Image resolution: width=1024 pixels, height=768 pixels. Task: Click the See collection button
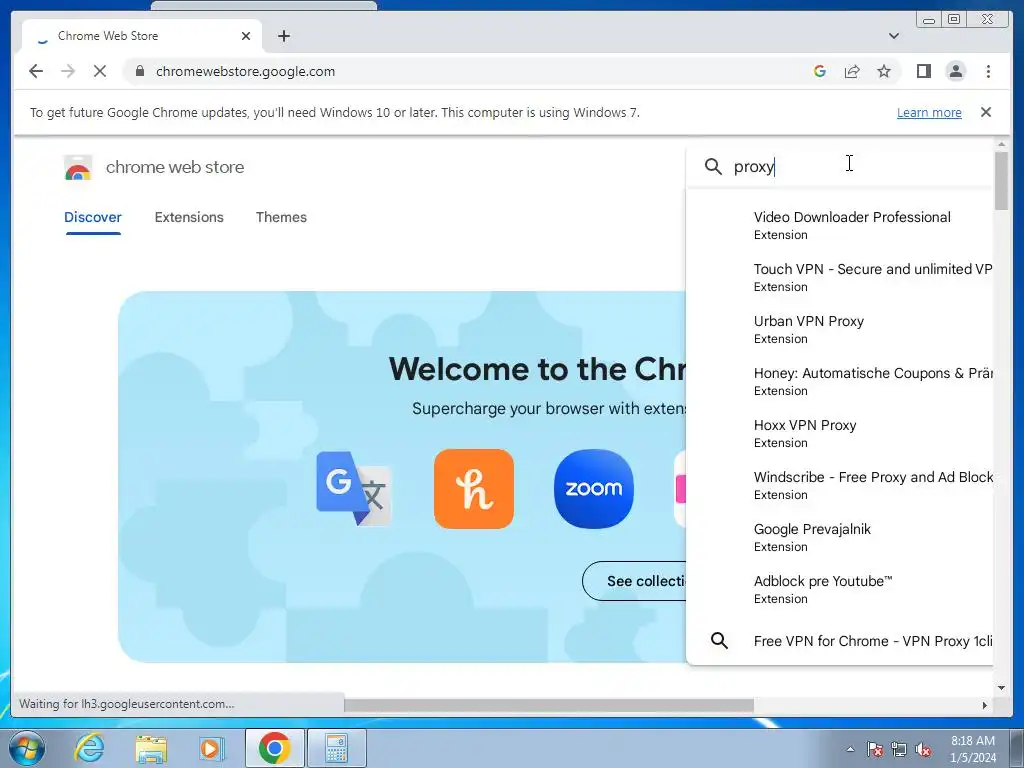[x=635, y=581]
